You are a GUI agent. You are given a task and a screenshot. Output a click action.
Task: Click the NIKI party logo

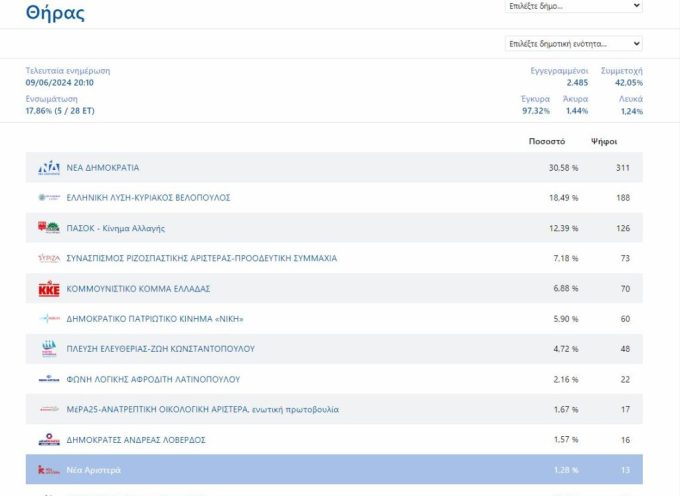(49, 318)
